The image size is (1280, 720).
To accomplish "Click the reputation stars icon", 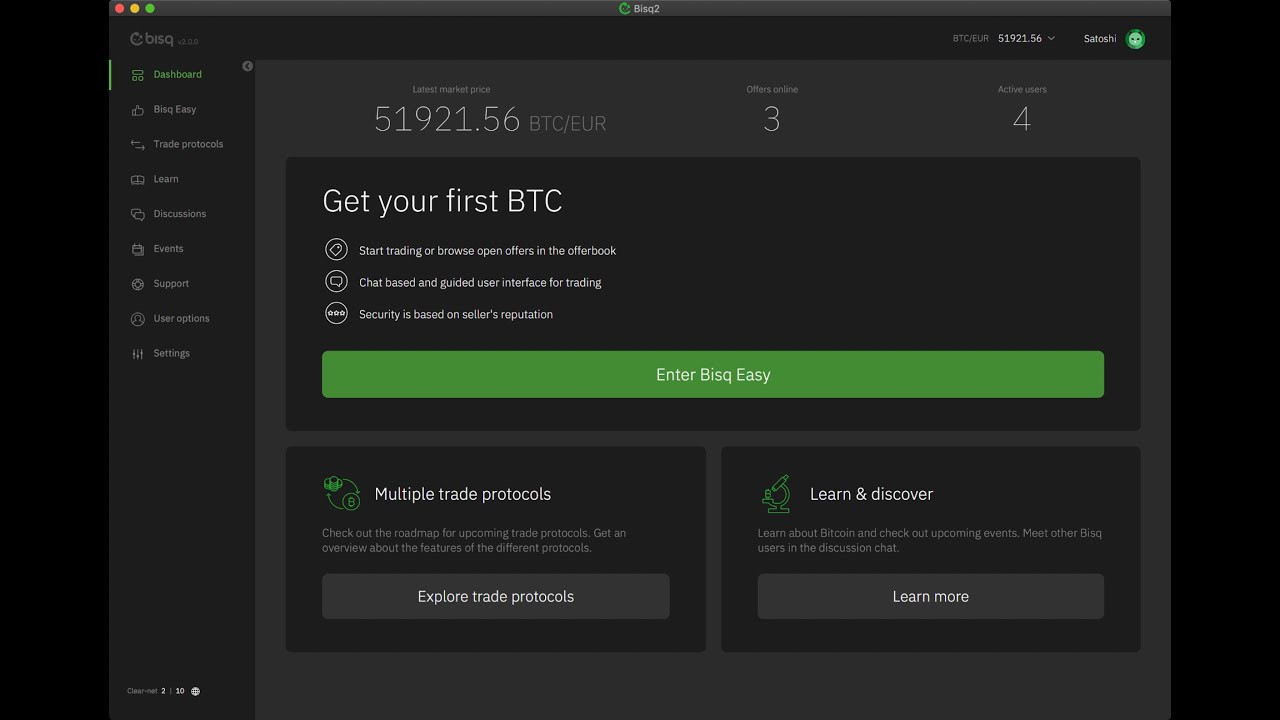I will 336,314.
